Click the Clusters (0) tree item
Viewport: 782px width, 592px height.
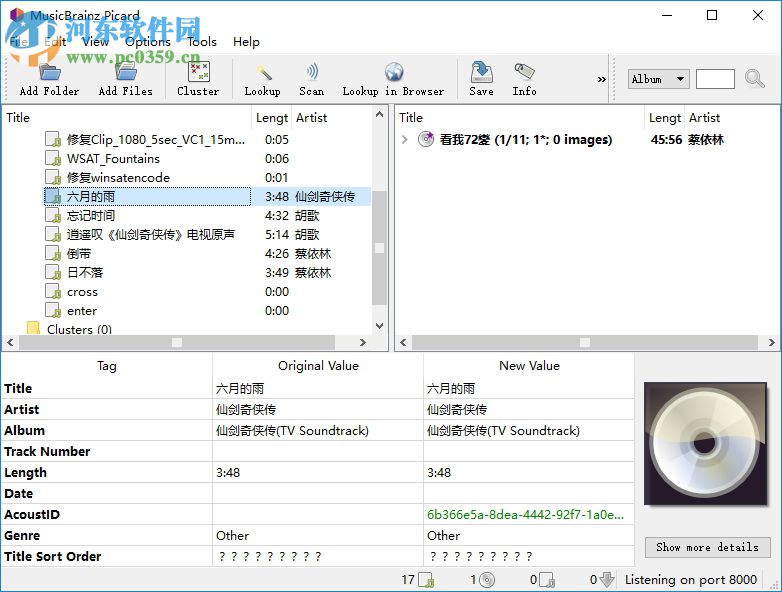(79, 329)
